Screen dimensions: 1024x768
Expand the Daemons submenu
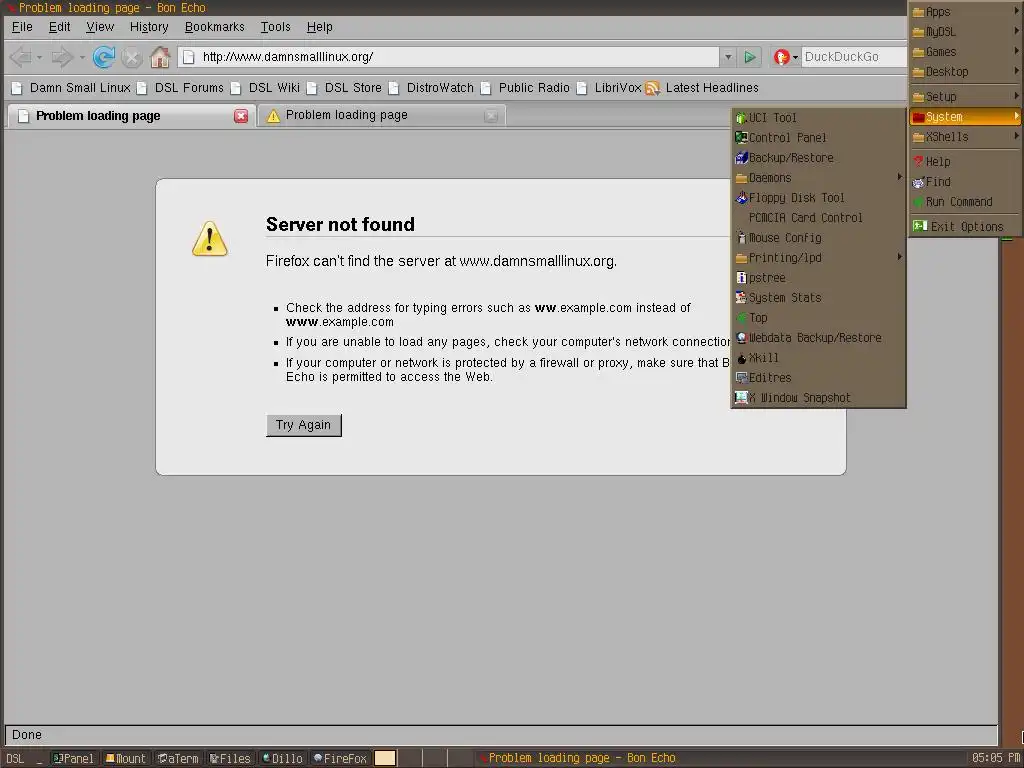(x=818, y=178)
